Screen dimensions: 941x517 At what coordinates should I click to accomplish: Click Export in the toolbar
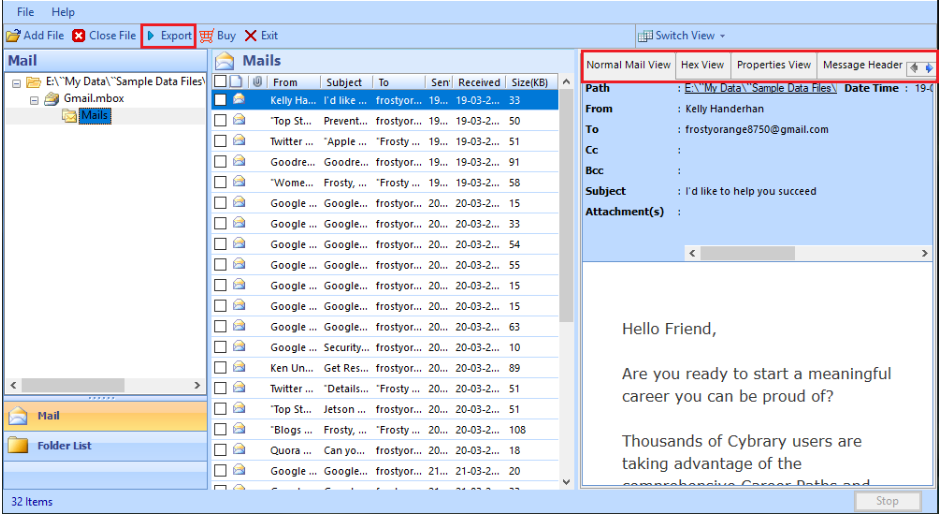[x=169, y=36]
